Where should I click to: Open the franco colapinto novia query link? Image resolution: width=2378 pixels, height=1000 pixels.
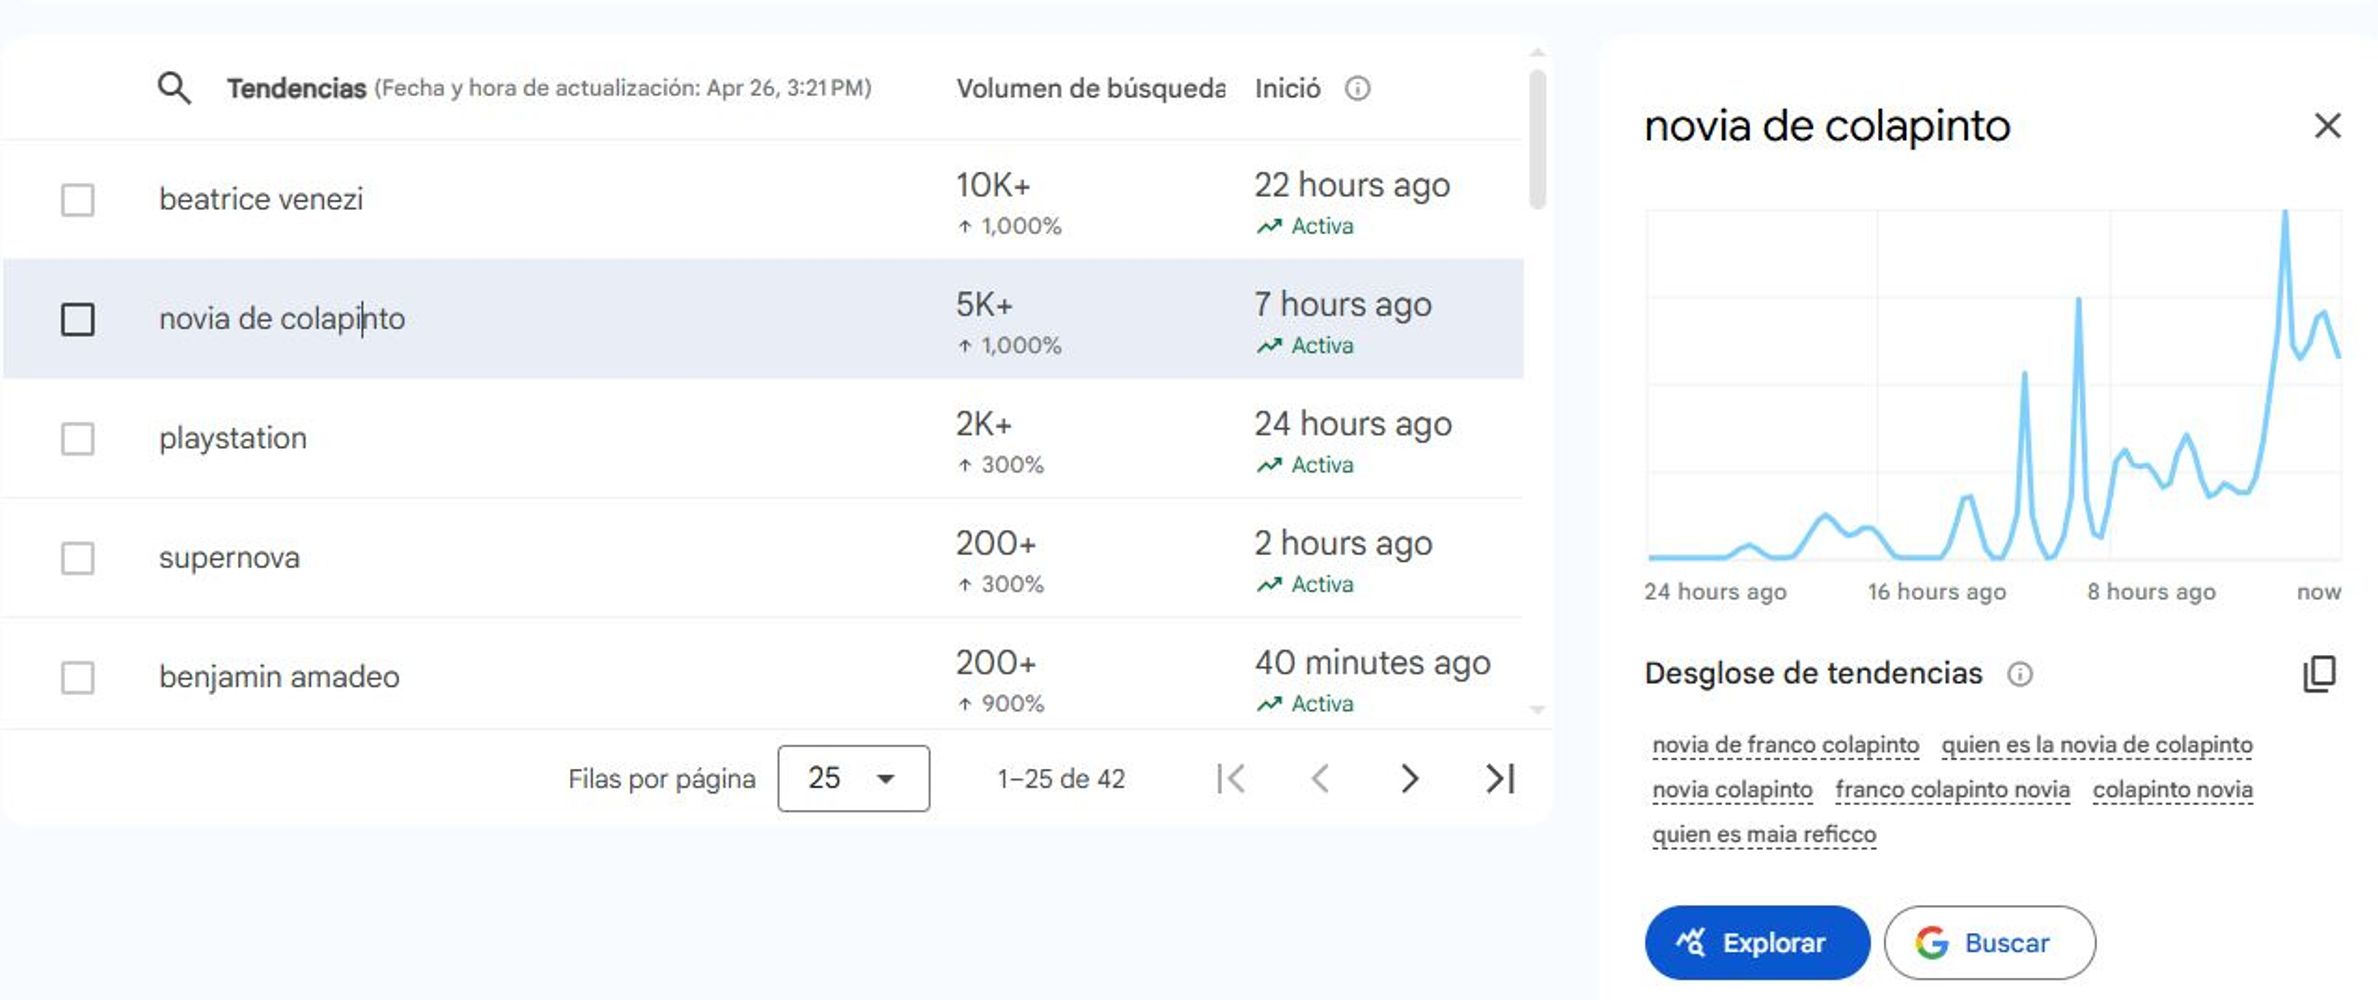(x=1952, y=790)
